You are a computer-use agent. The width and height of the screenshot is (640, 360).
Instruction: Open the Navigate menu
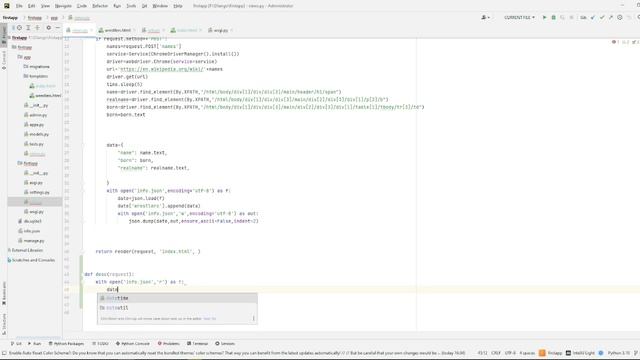[63, 6]
